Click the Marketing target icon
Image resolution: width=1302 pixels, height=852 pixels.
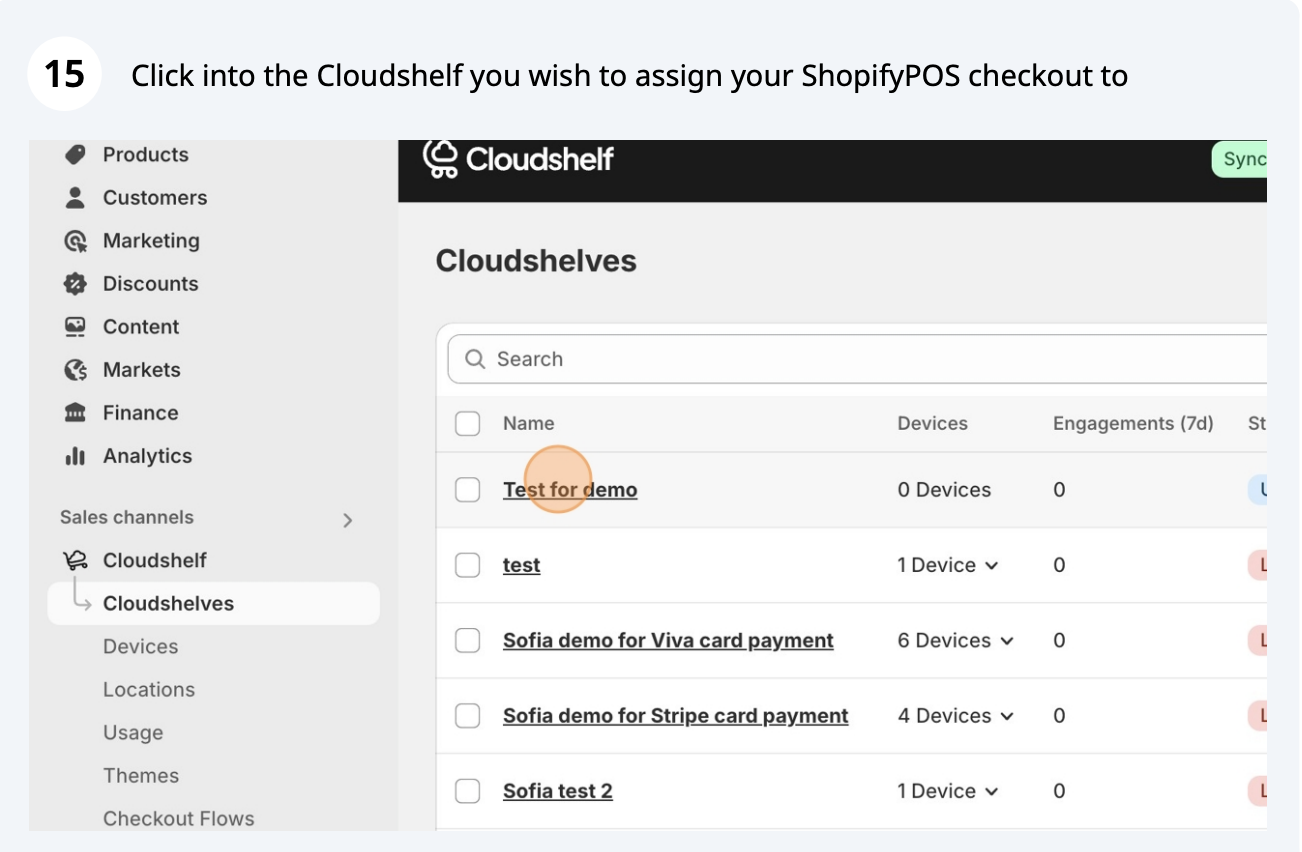click(x=75, y=241)
